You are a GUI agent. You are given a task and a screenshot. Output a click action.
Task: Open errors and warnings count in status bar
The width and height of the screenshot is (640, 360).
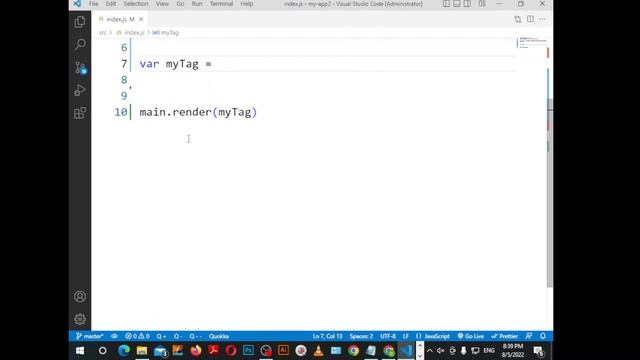point(137,336)
